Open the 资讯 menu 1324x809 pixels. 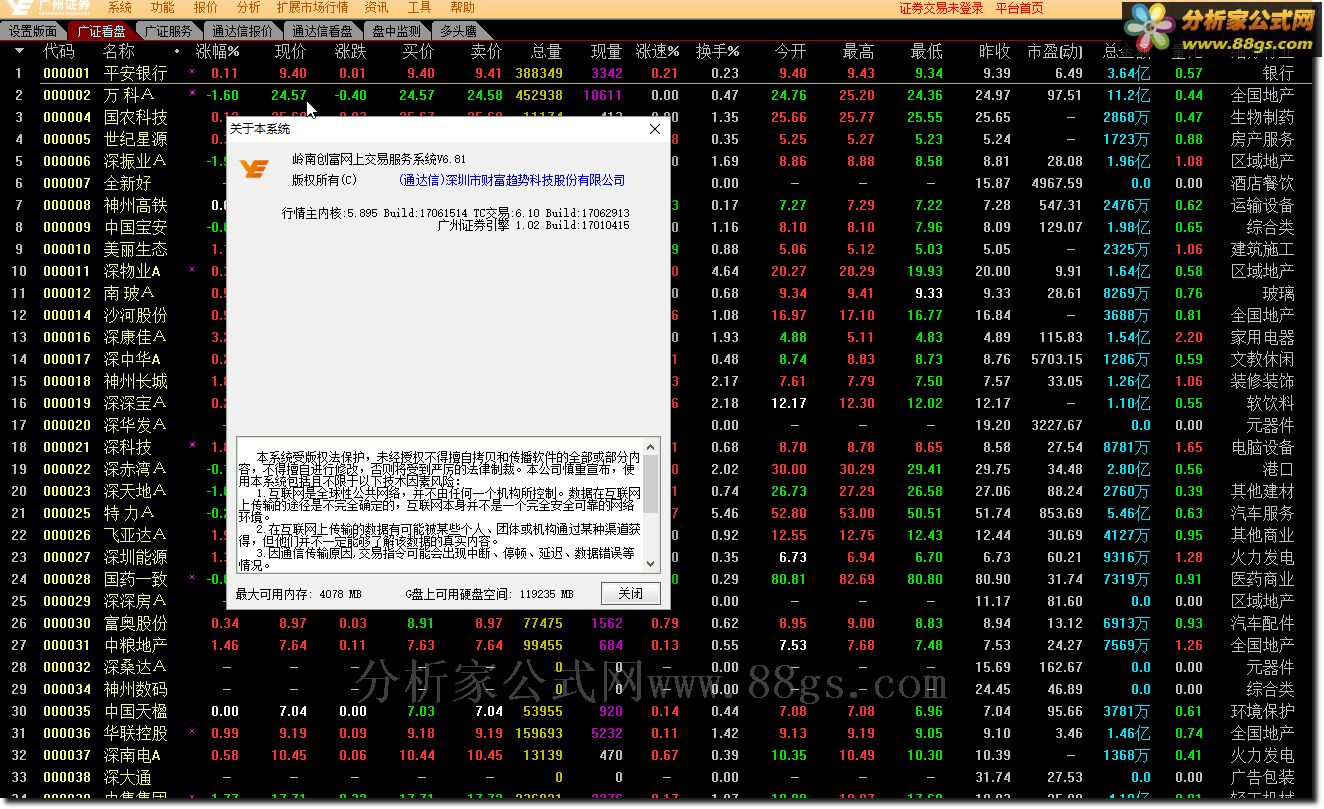376,8
